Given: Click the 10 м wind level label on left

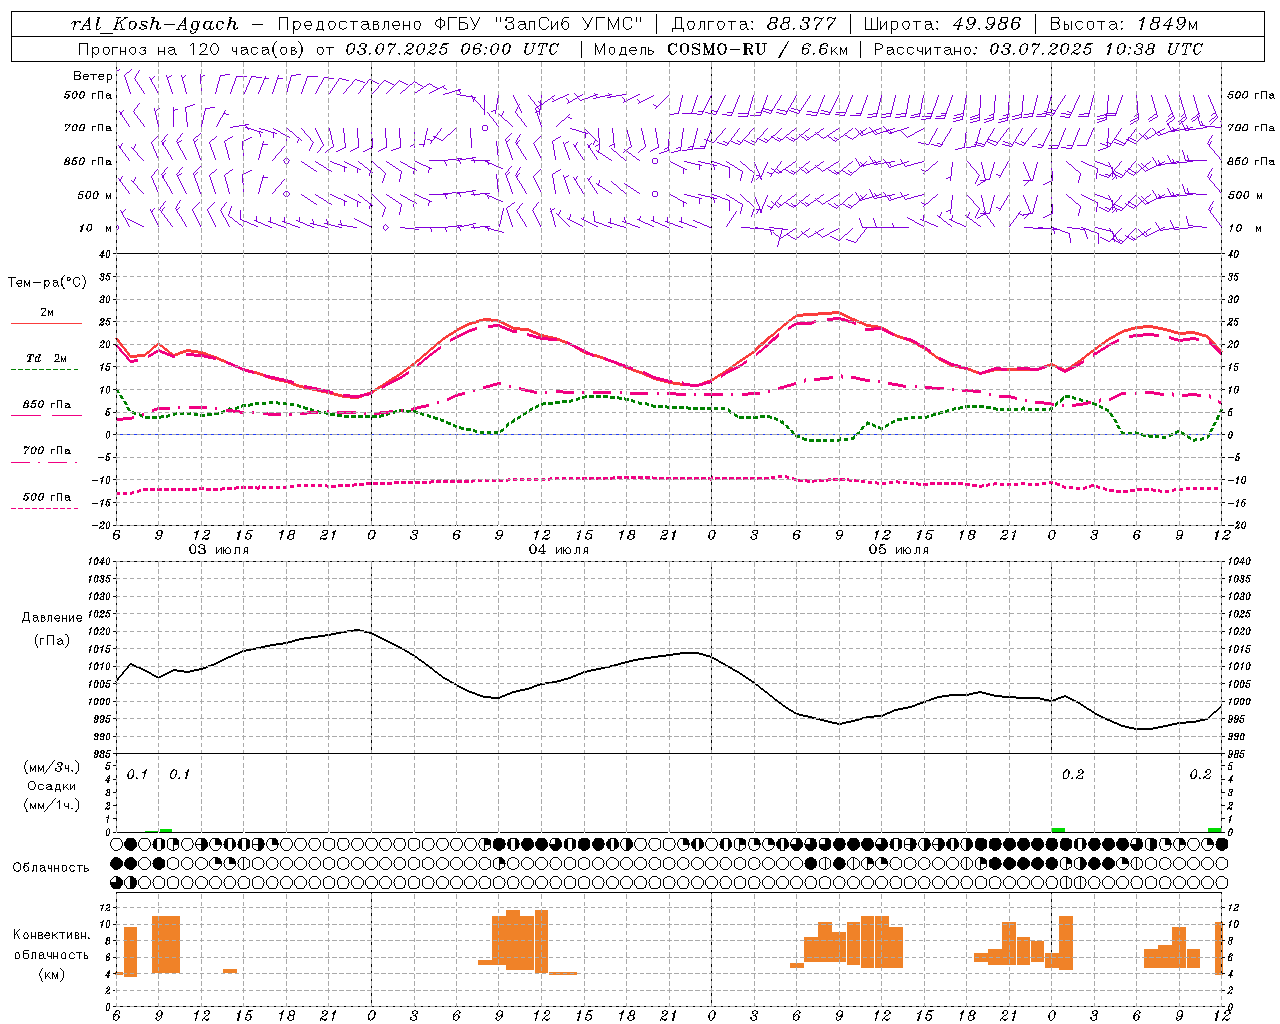Looking at the screenshot, I should pos(97,228).
